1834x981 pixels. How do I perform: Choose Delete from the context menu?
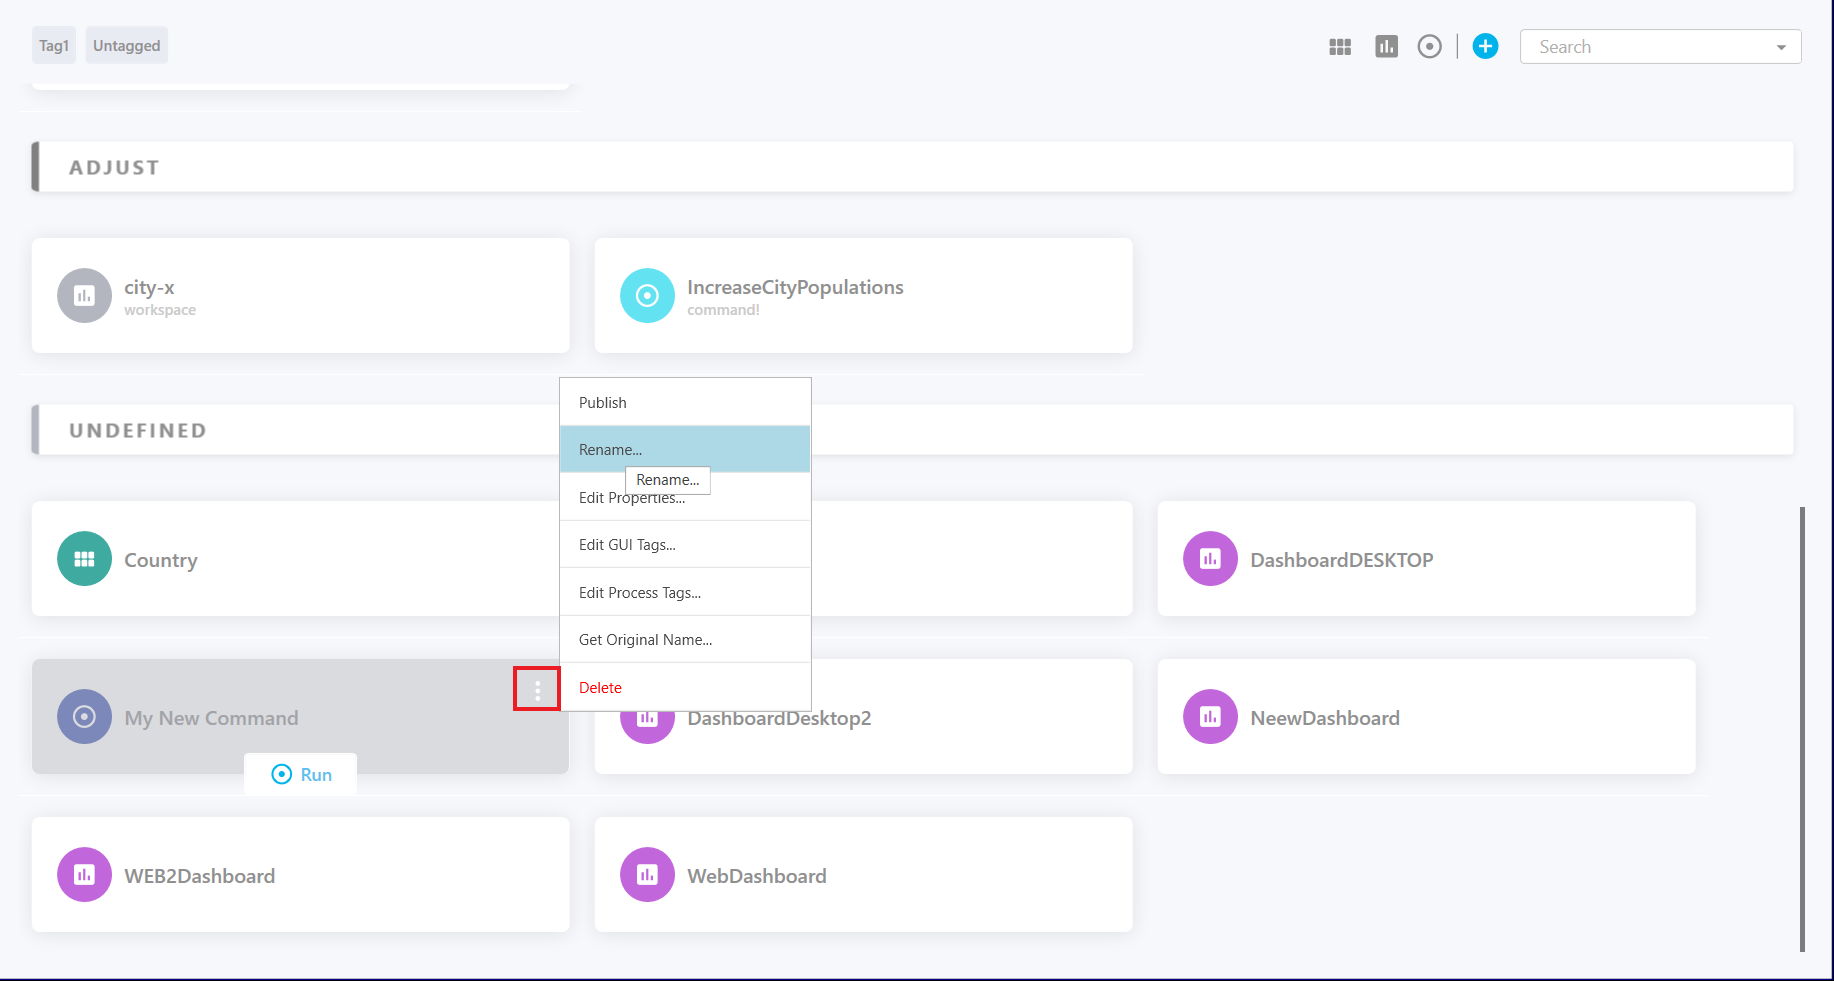tap(600, 687)
